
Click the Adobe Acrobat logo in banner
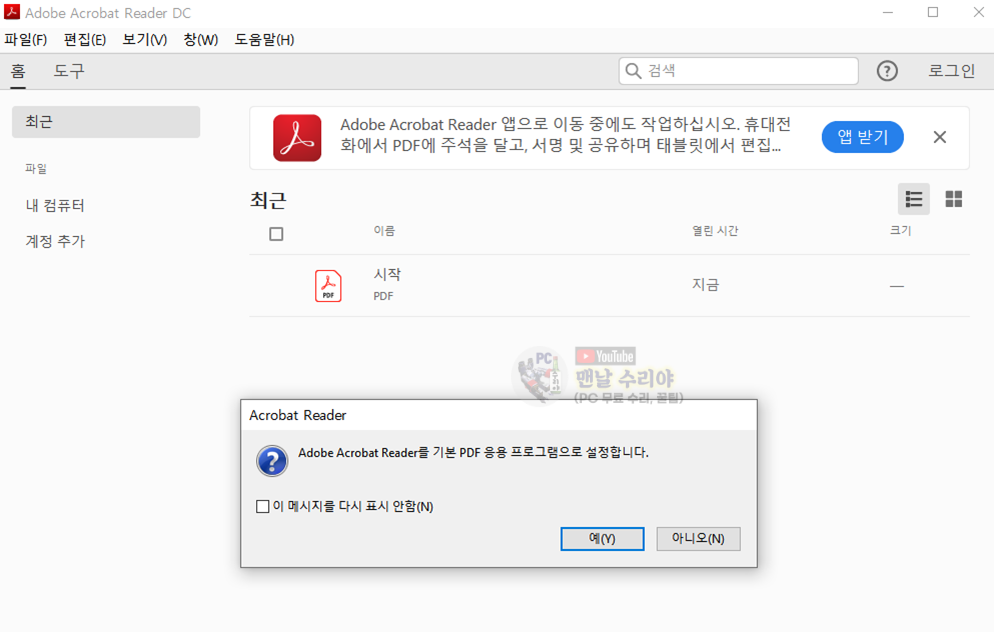(297, 138)
